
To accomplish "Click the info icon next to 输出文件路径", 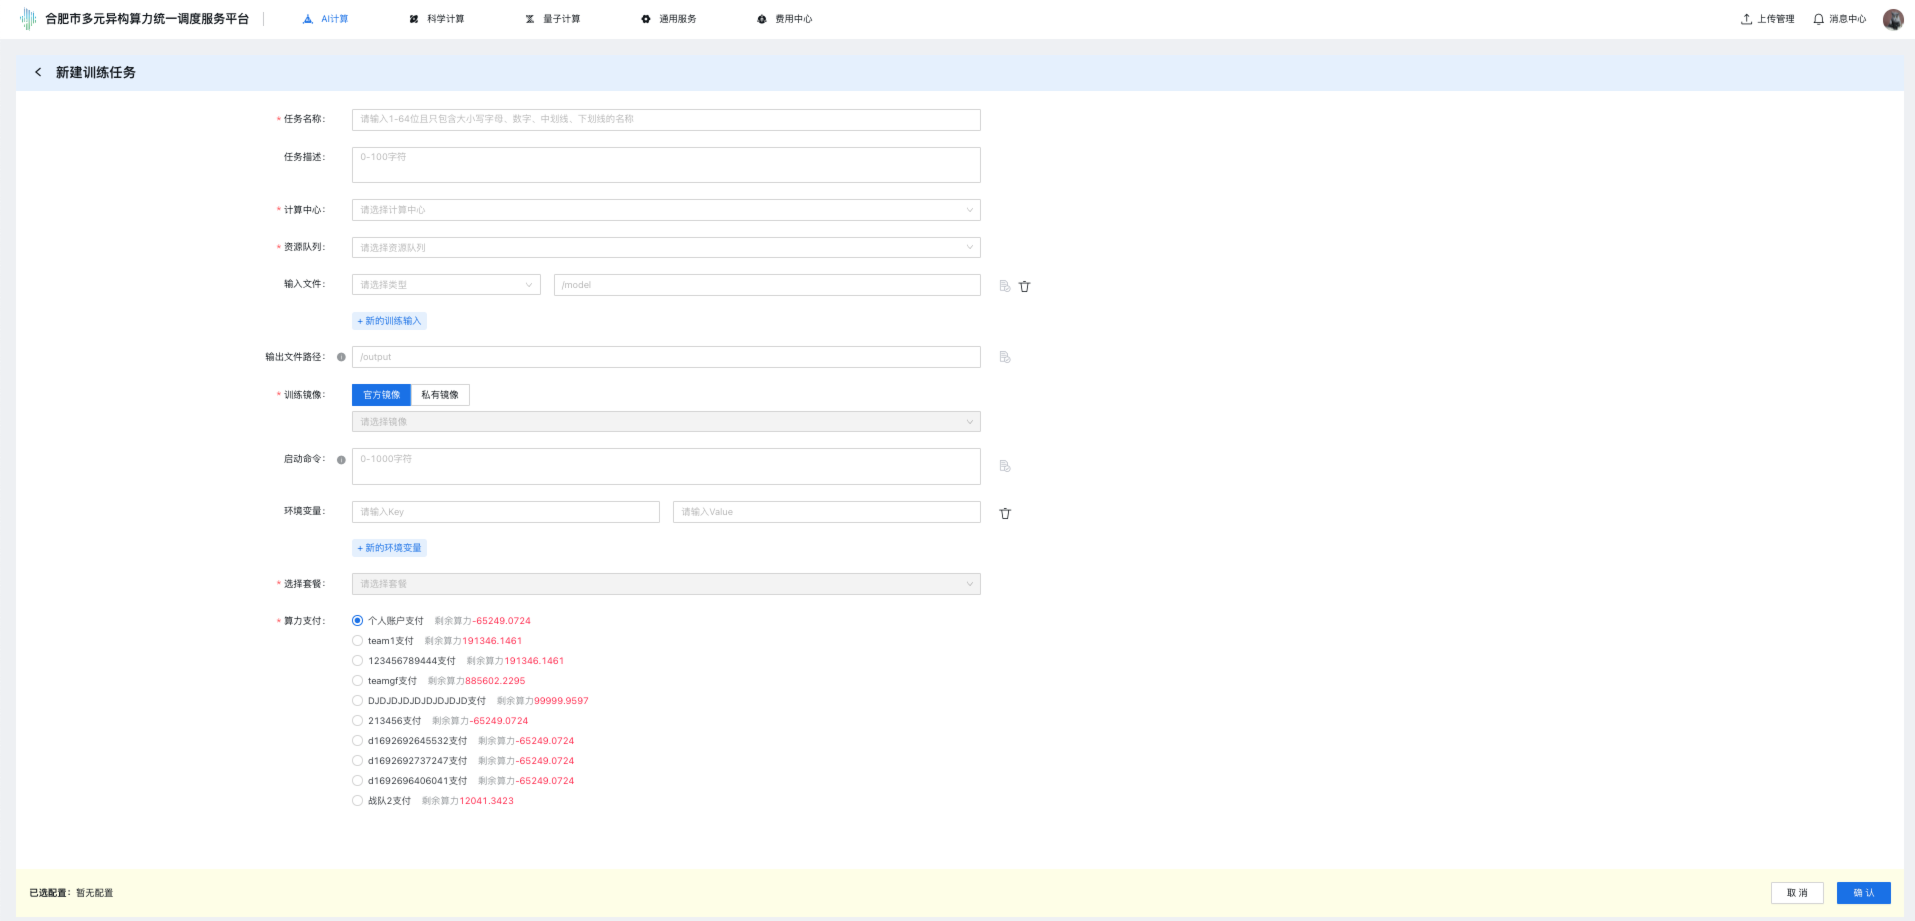I will 341,357.
